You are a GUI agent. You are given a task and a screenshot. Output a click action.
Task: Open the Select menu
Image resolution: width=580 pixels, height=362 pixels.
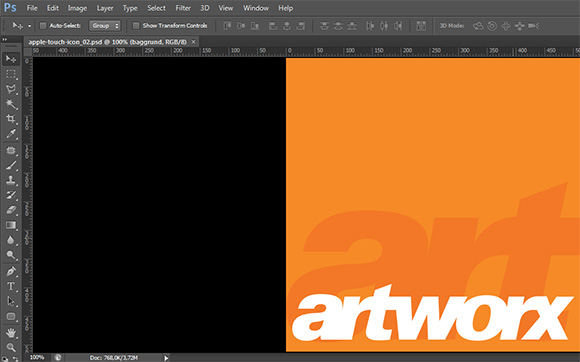pyautogui.click(x=156, y=8)
